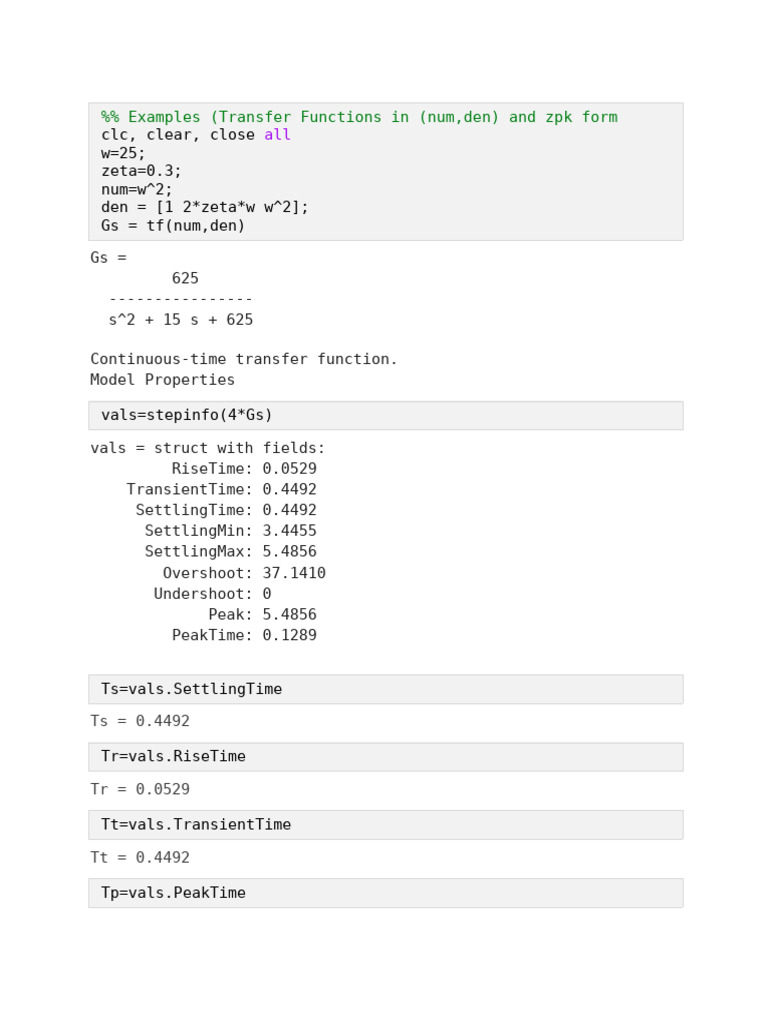Click the code cell 'Tt=vals.TransientTime'

386,825
